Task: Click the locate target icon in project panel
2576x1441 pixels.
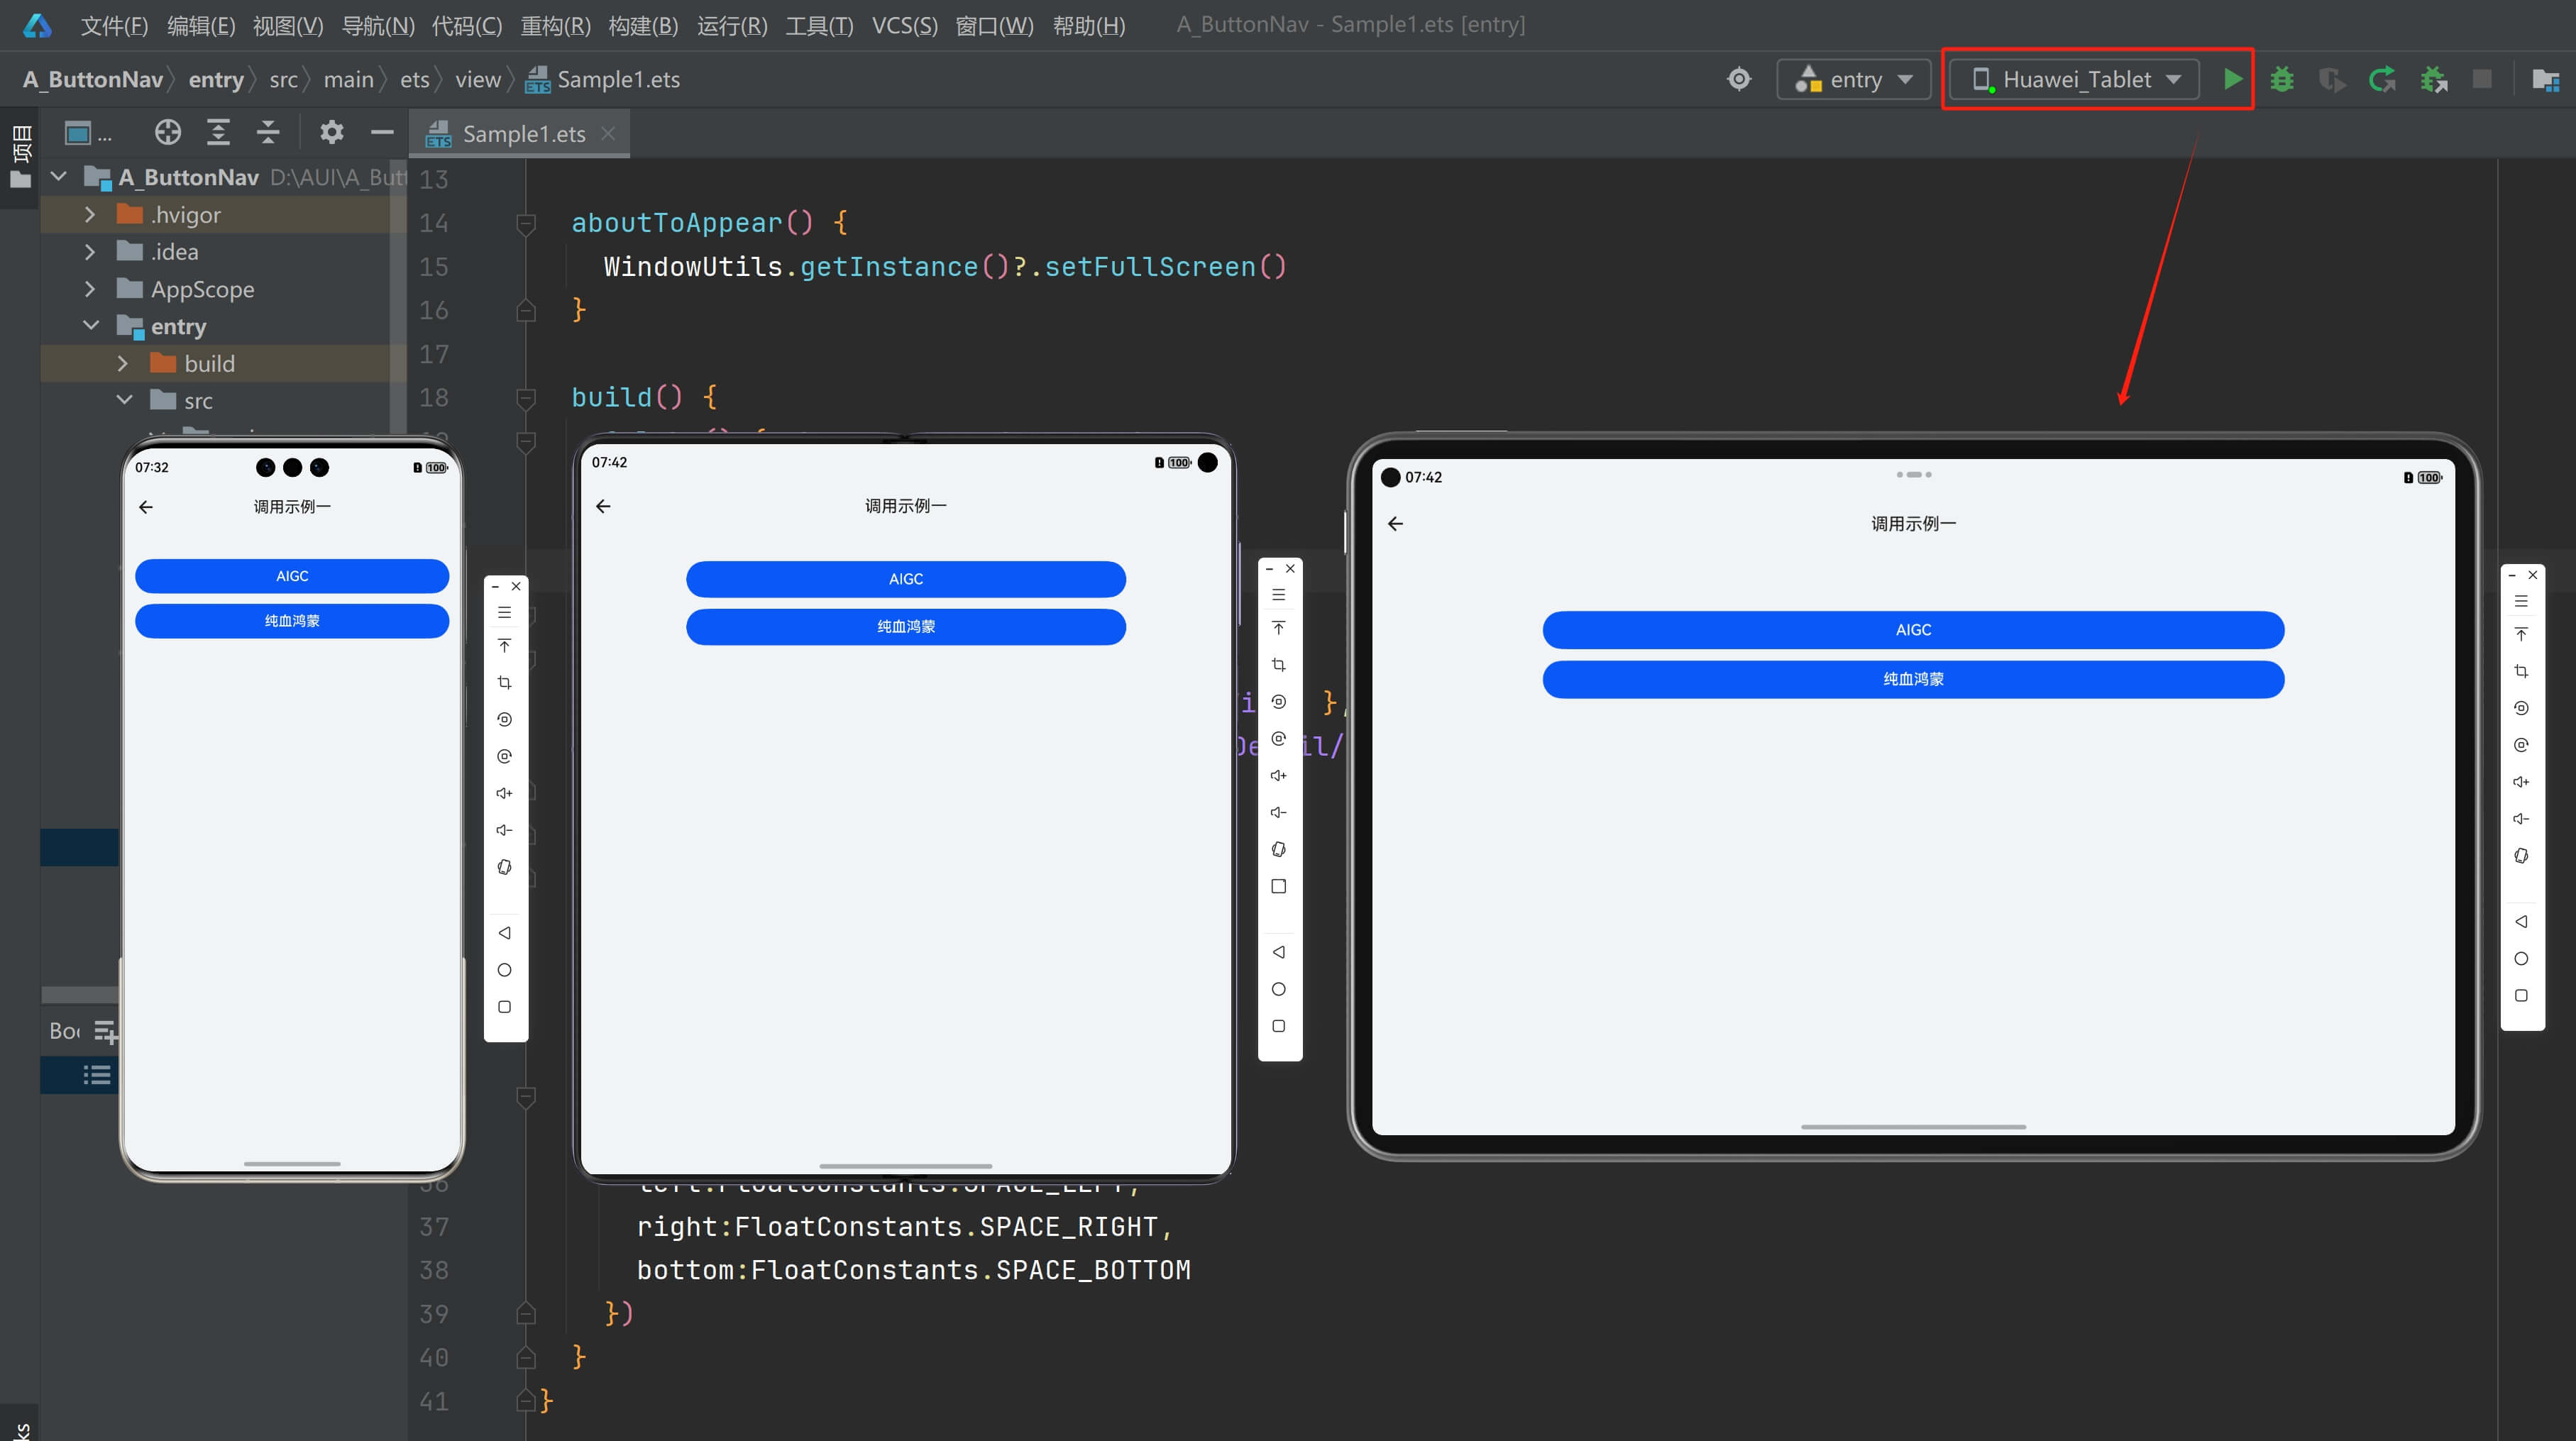Action: [x=168, y=132]
